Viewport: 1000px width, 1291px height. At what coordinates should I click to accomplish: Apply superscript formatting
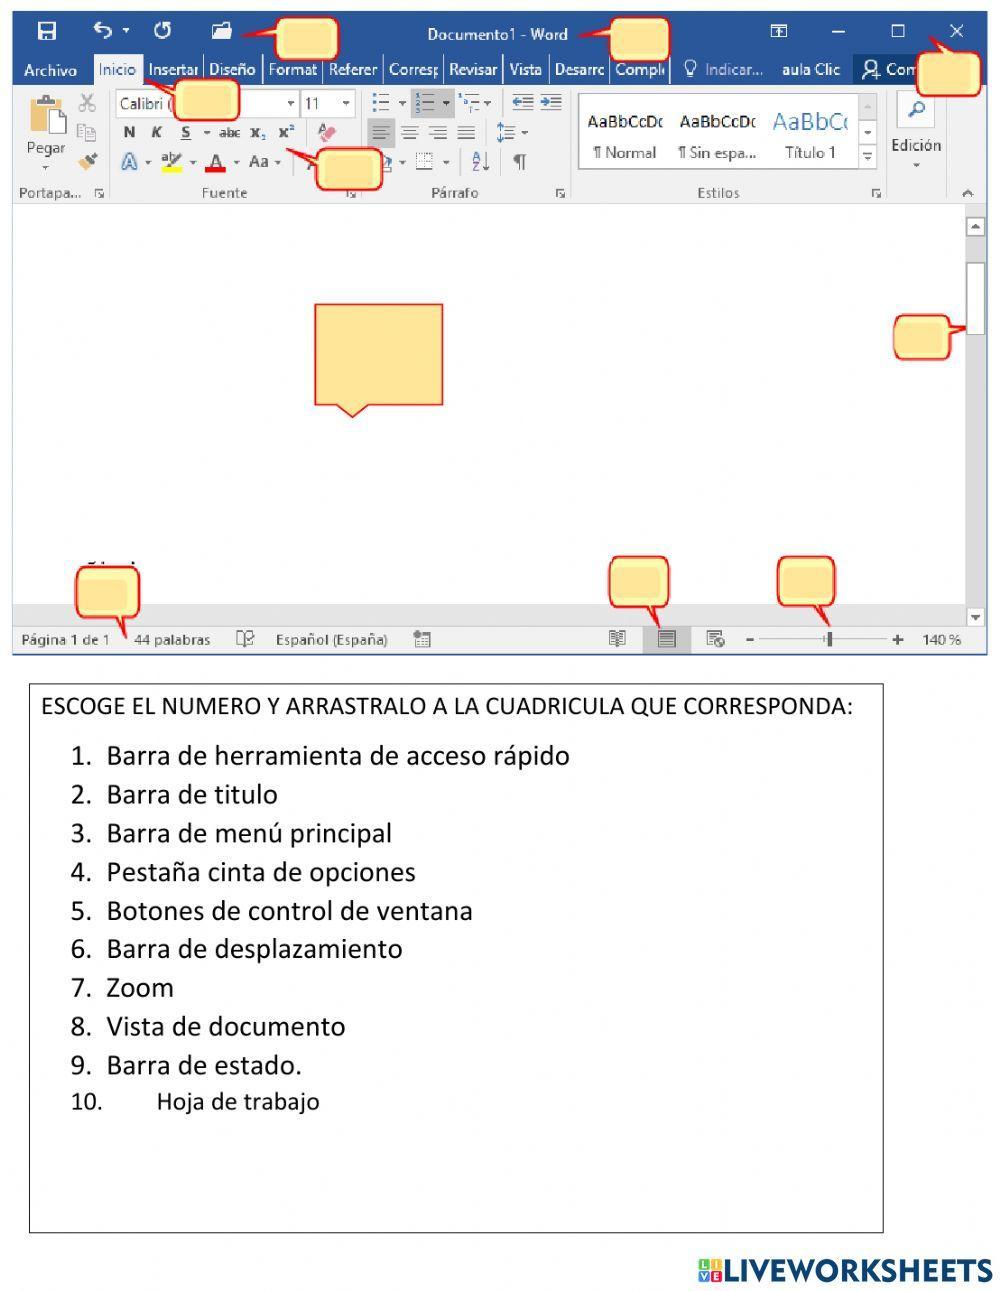[x=286, y=130]
